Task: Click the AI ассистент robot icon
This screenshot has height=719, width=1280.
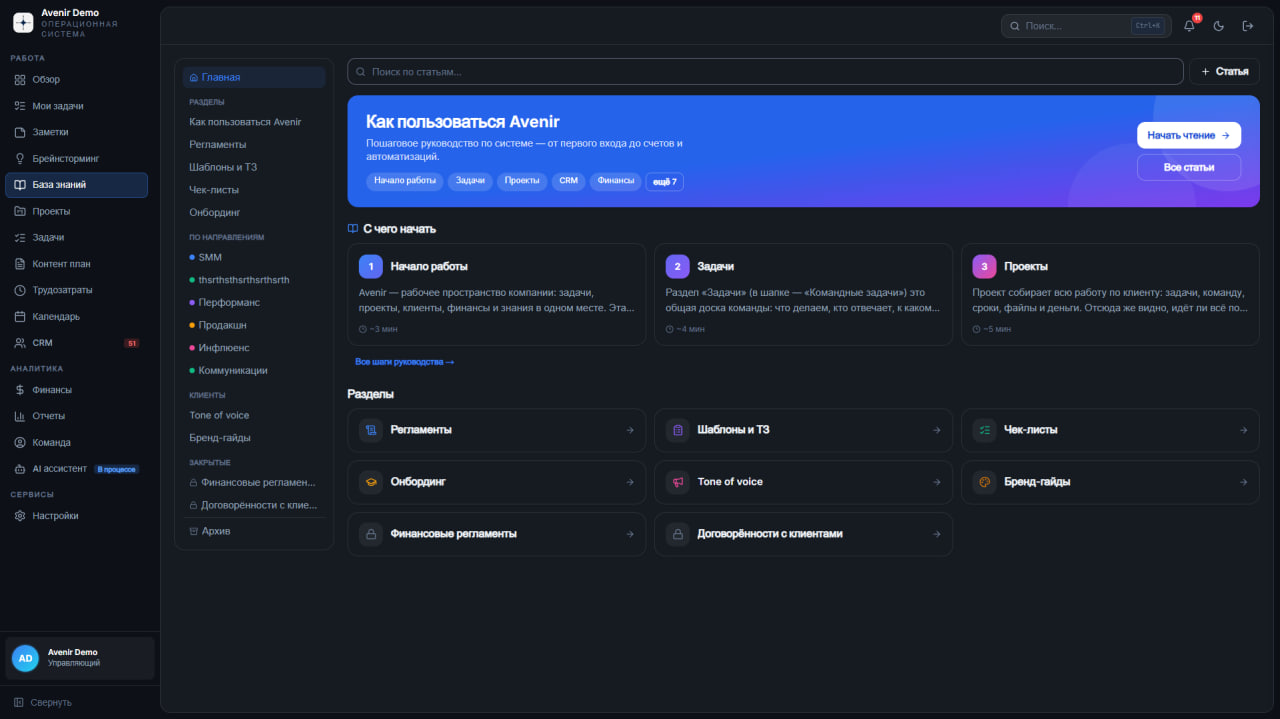Action: 20,469
